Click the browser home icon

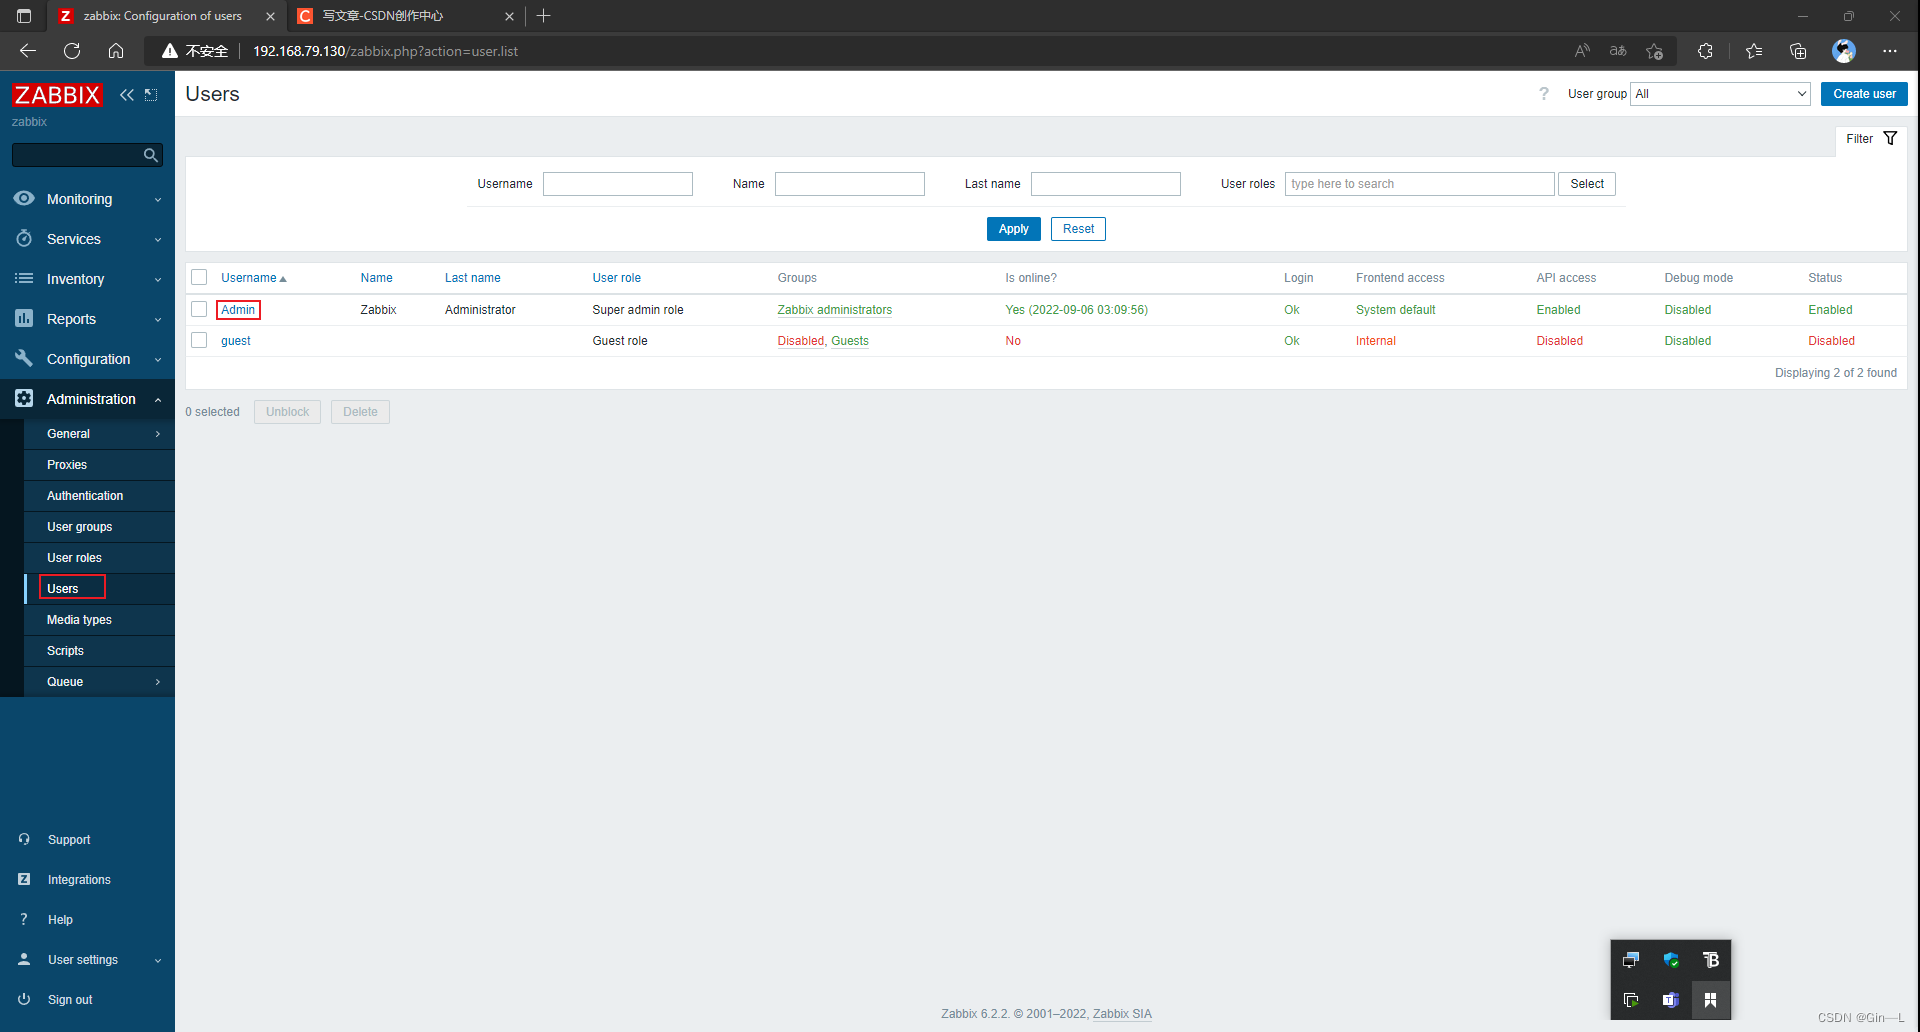[x=116, y=51]
